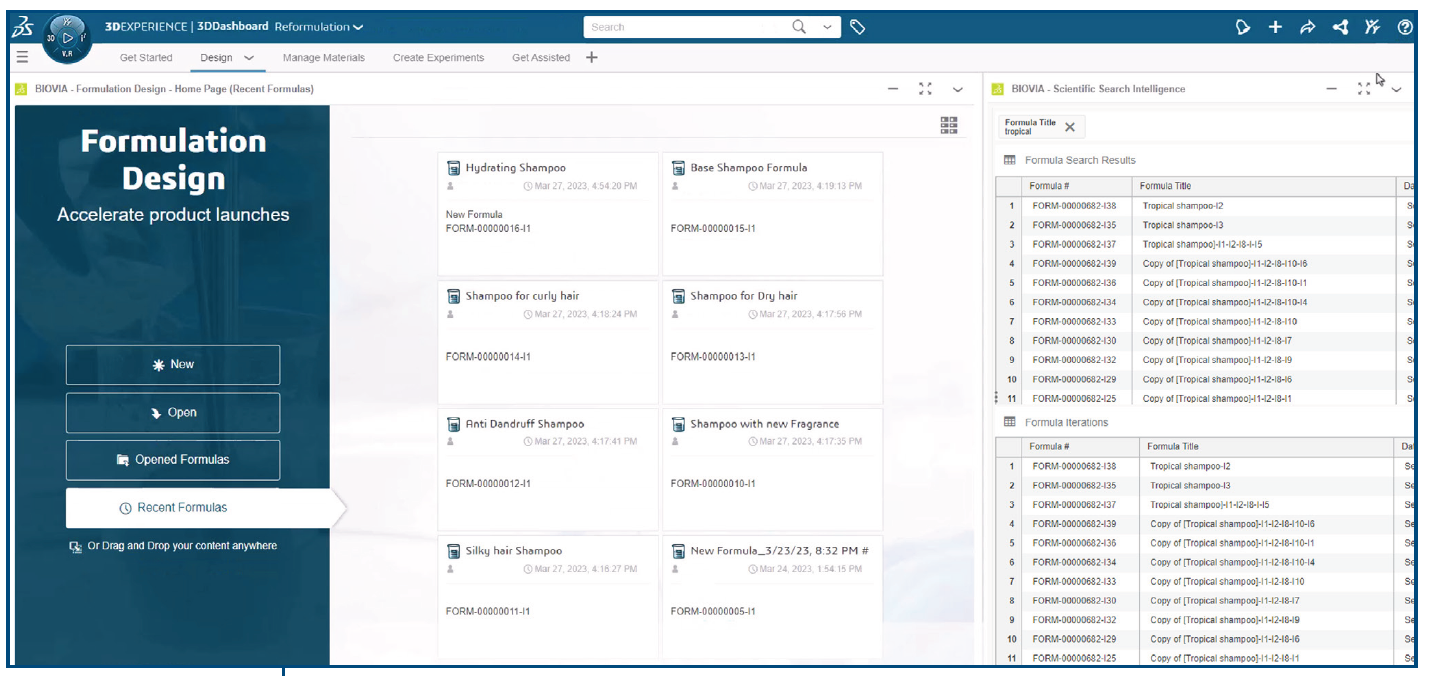Click the tag icon beside search bar
Screen dimensions: 1431x676
tap(858, 27)
